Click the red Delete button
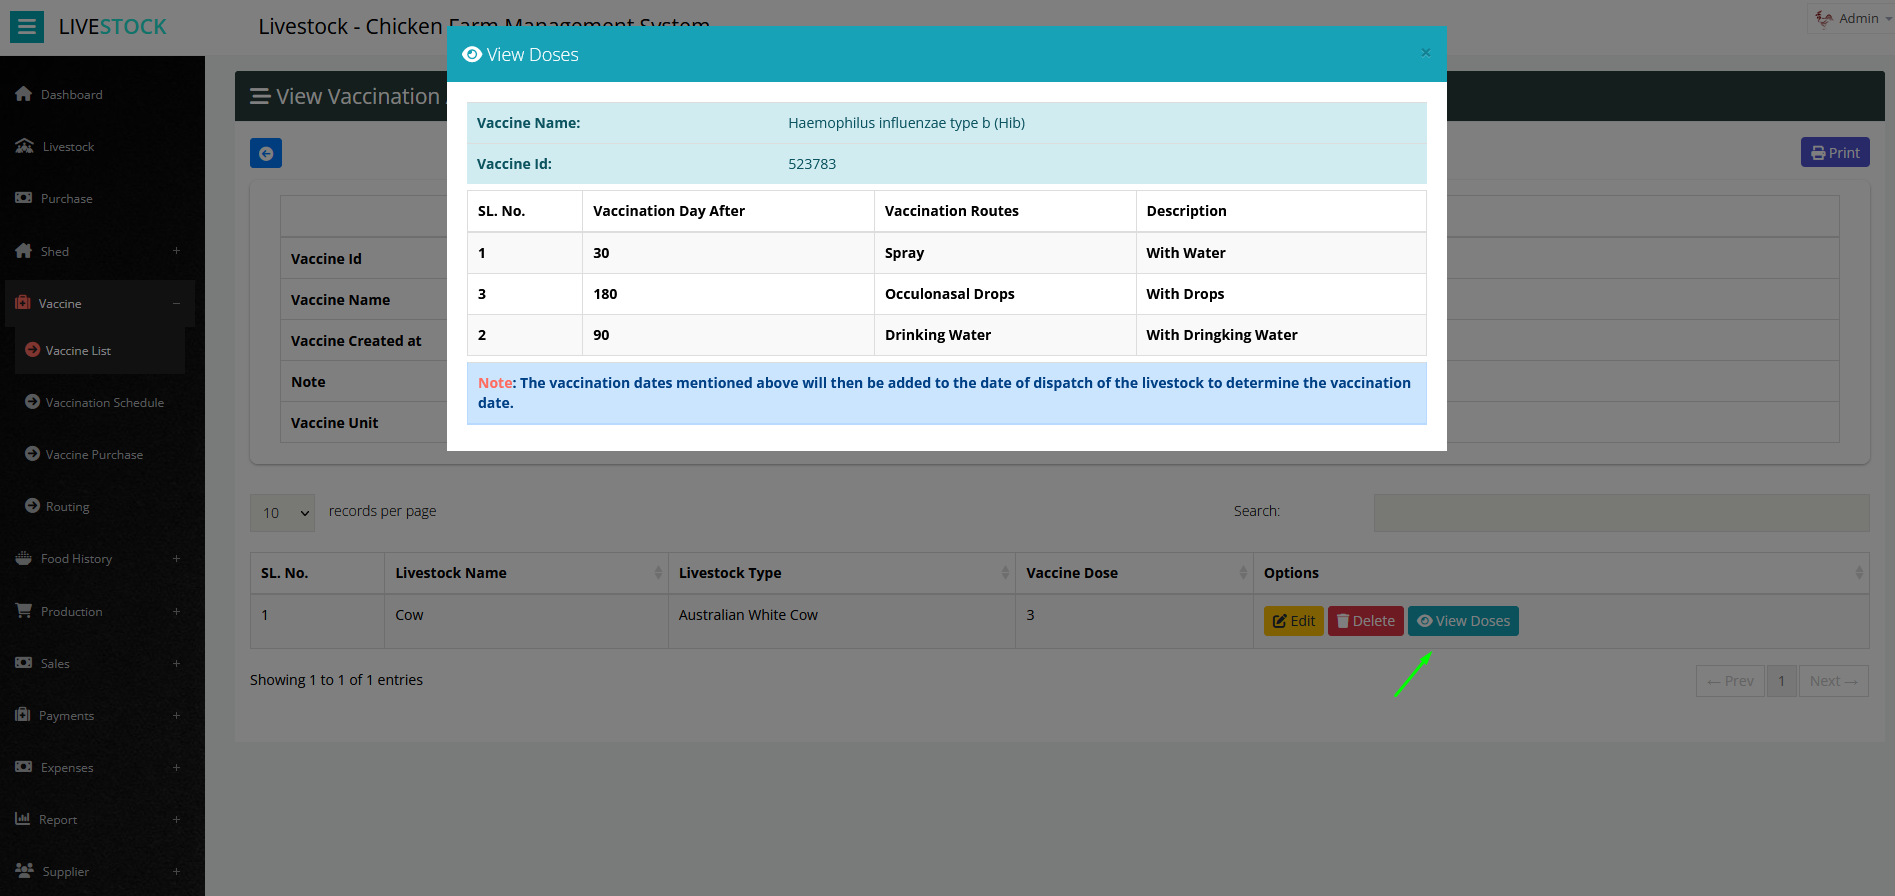The width and height of the screenshot is (1895, 896). [1365, 621]
